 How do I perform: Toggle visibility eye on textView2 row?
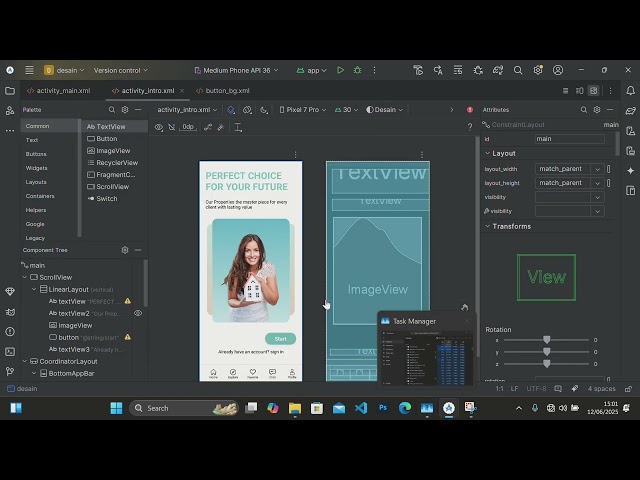point(138,313)
